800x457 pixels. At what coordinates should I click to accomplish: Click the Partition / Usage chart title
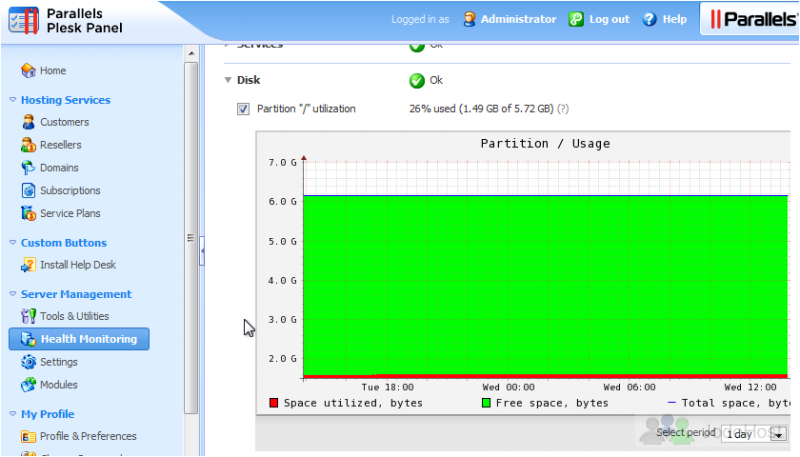coord(545,144)
